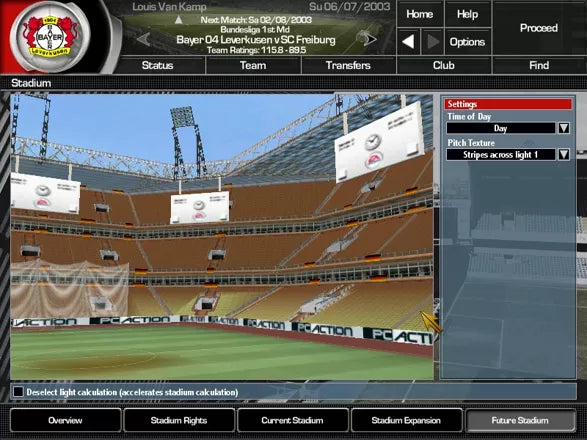Click the Stripes across light 1 field
This screenshot has width=587, height=440.
[x=501, y=154]
